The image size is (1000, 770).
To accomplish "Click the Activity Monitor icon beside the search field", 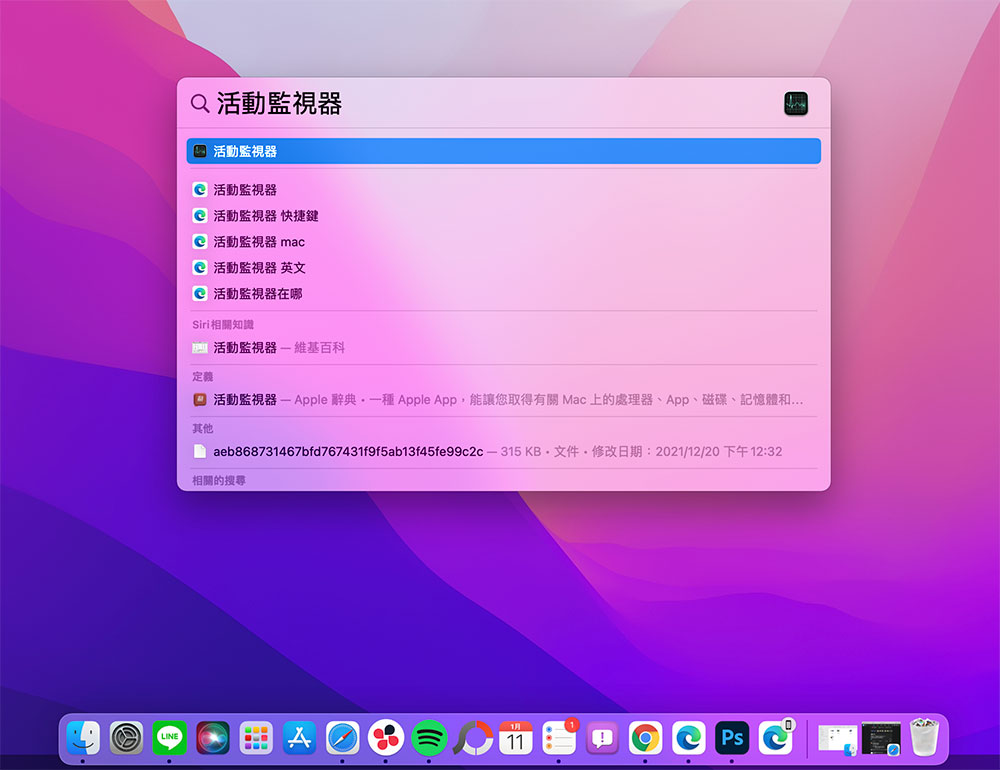I will point(795,103).
